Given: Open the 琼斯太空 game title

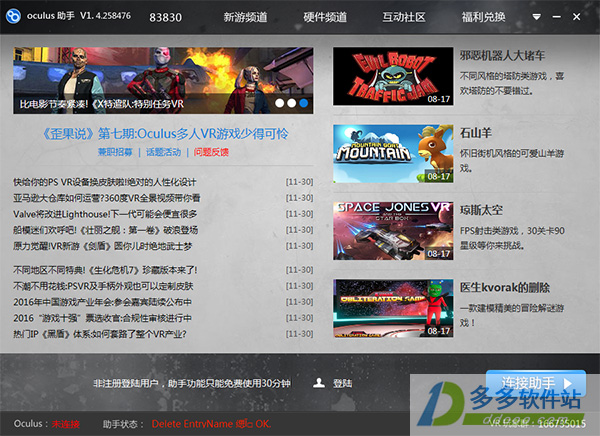Looking at the screenshot, I should click(x=481, y=210).
